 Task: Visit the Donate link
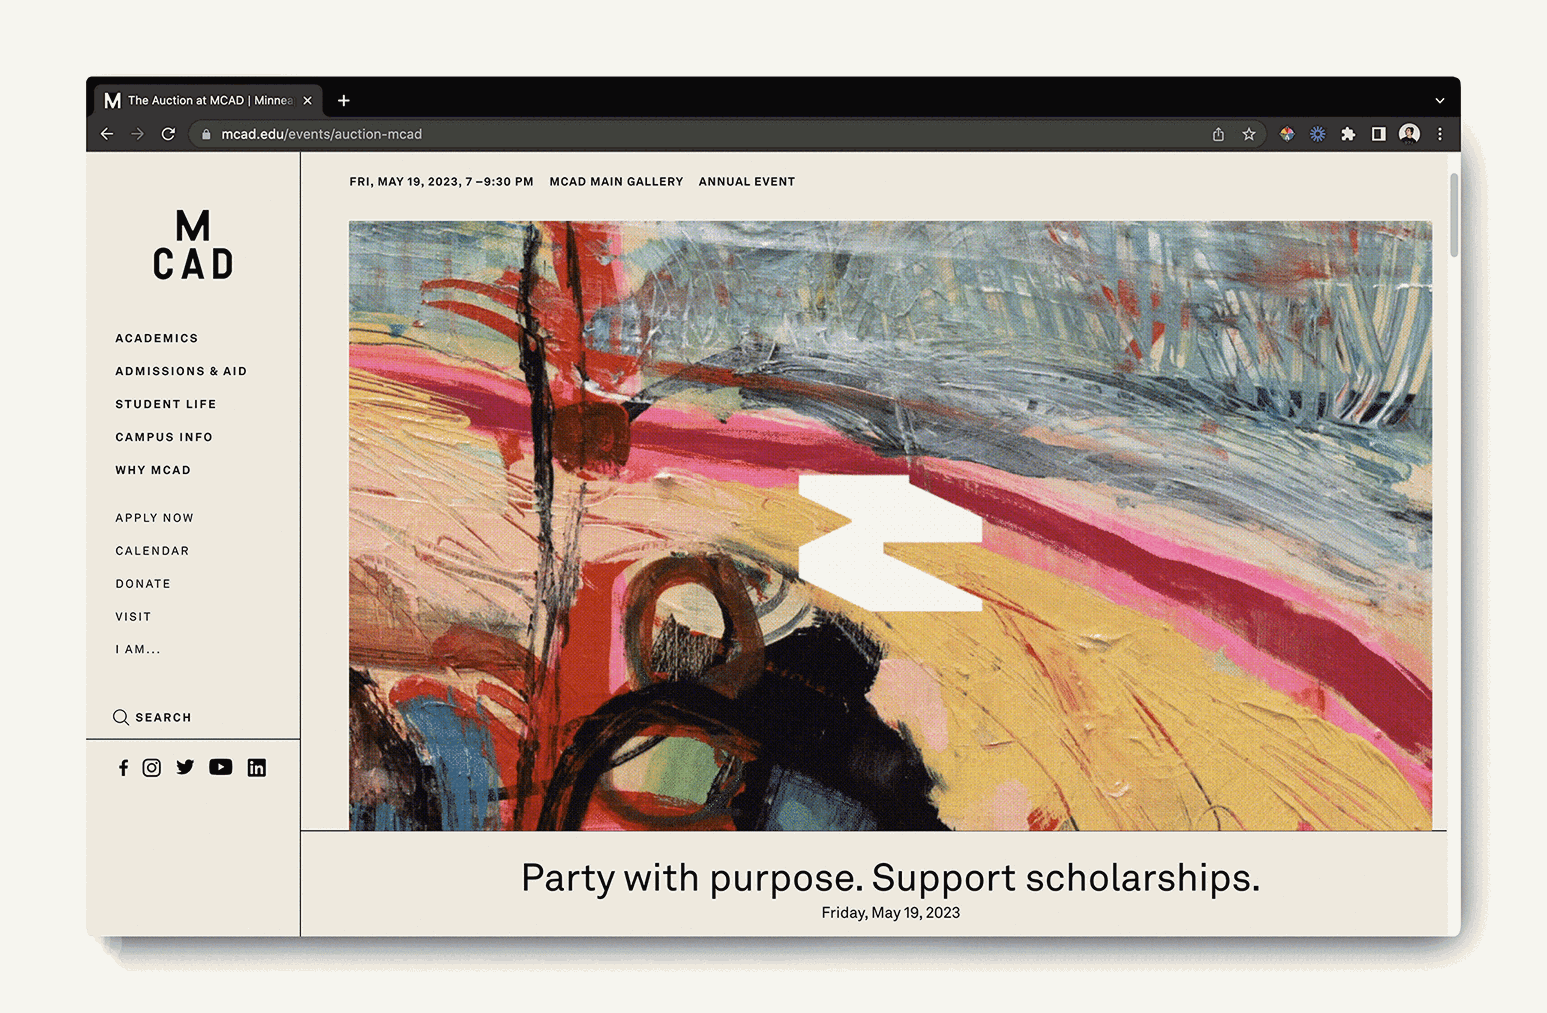(143, 584)
